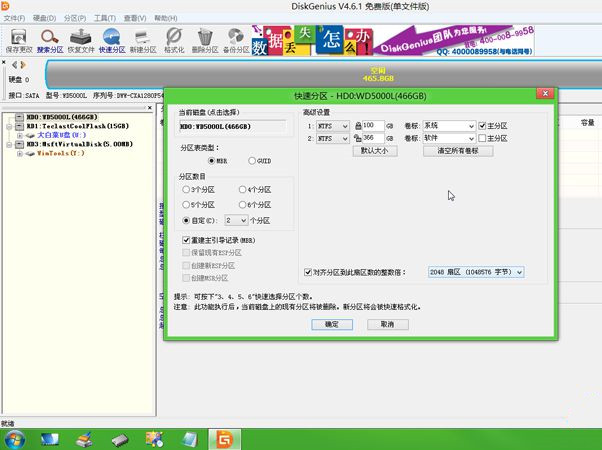Select the GUID partition table type
Viewport: 602px width, 450px height.
click(x=252, y=160)
